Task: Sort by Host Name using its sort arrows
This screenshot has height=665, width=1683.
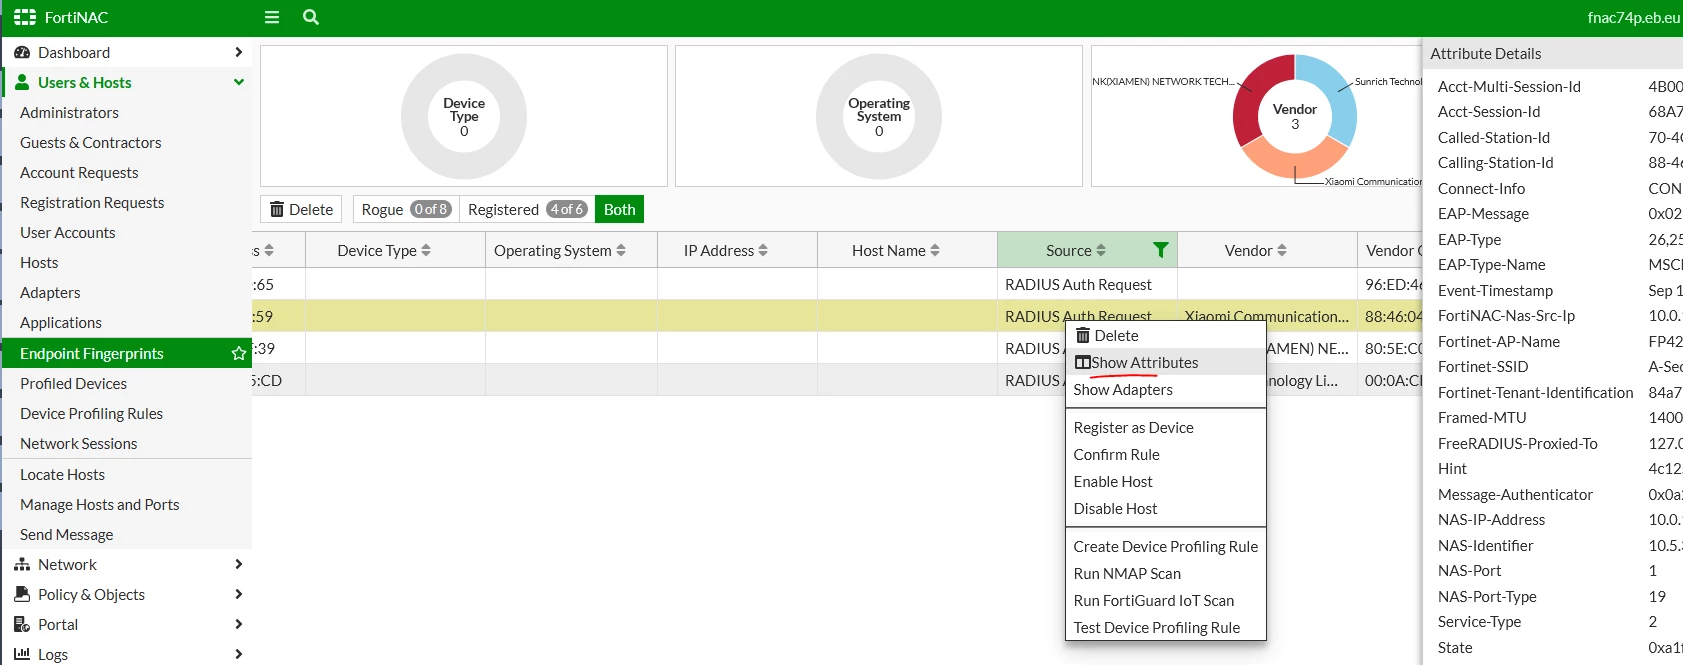Action: (x=935, y=250)
